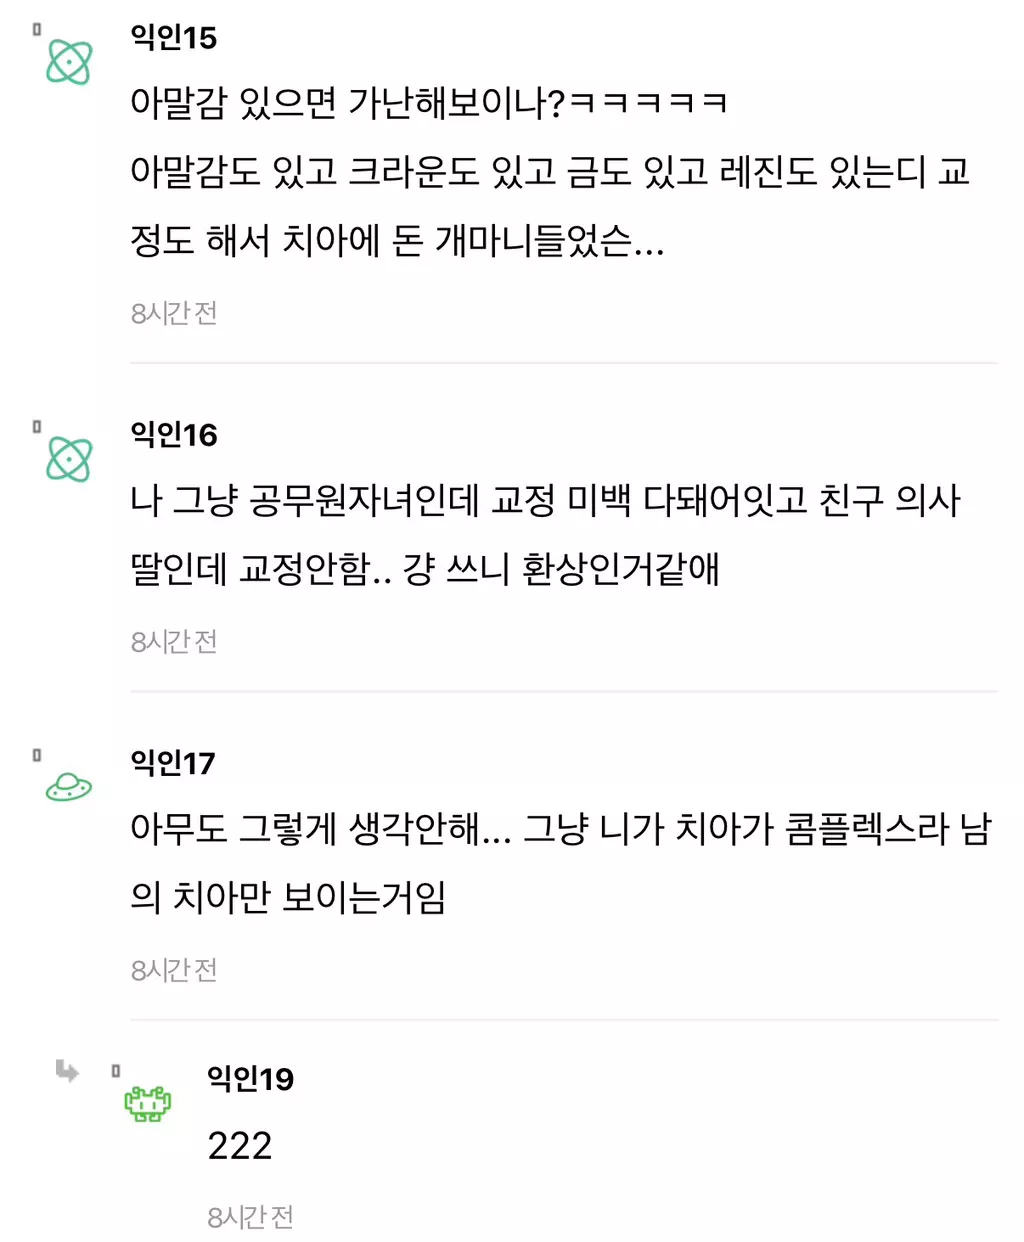Click the small marker above 익인16's avatar
This screenshot has height=1242, width=1024.
(x=37, y=427)
